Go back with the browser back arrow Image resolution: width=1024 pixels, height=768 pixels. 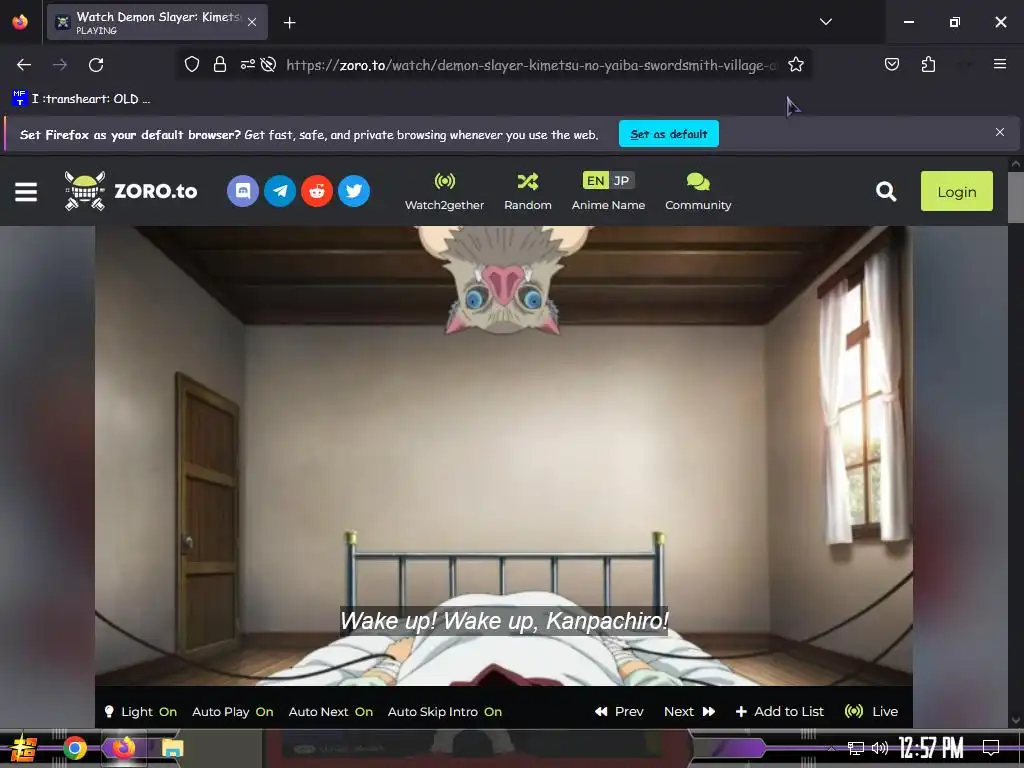(x=24, y=65)
